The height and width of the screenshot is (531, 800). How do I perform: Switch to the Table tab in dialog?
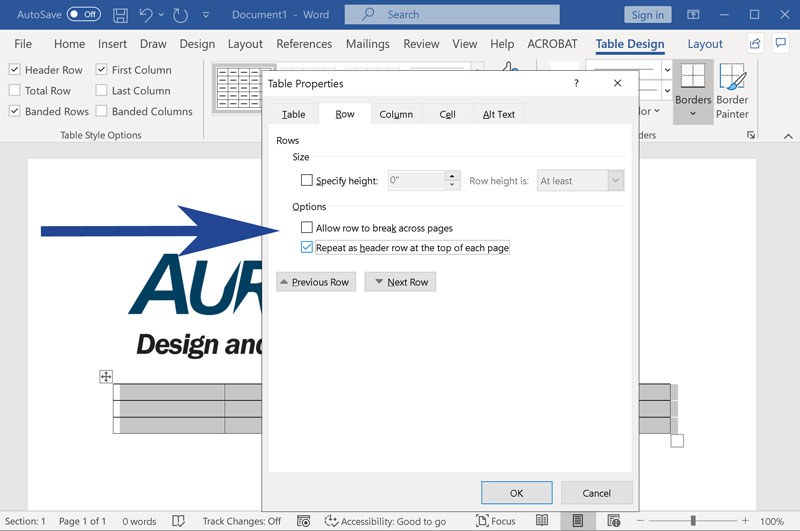[293, 114]
